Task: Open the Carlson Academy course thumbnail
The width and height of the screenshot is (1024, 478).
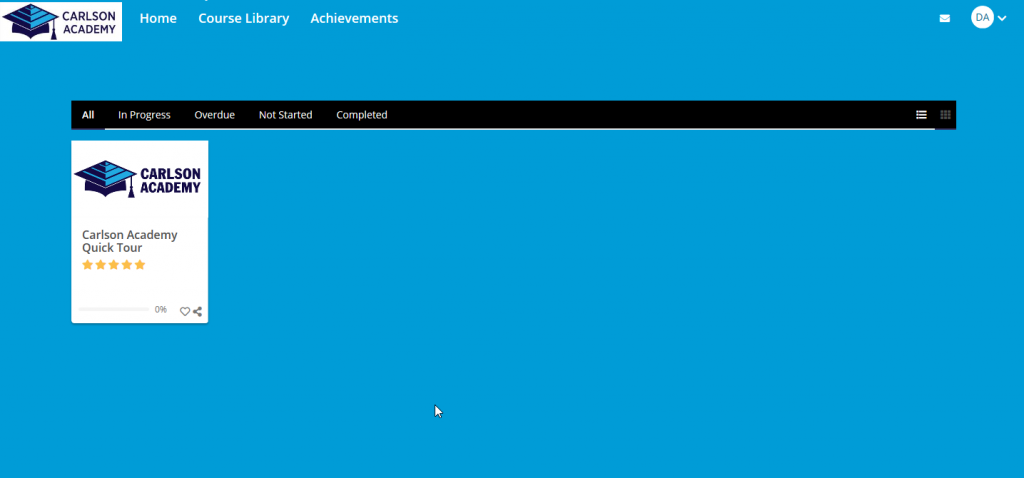Action: (x=140, y=179)
